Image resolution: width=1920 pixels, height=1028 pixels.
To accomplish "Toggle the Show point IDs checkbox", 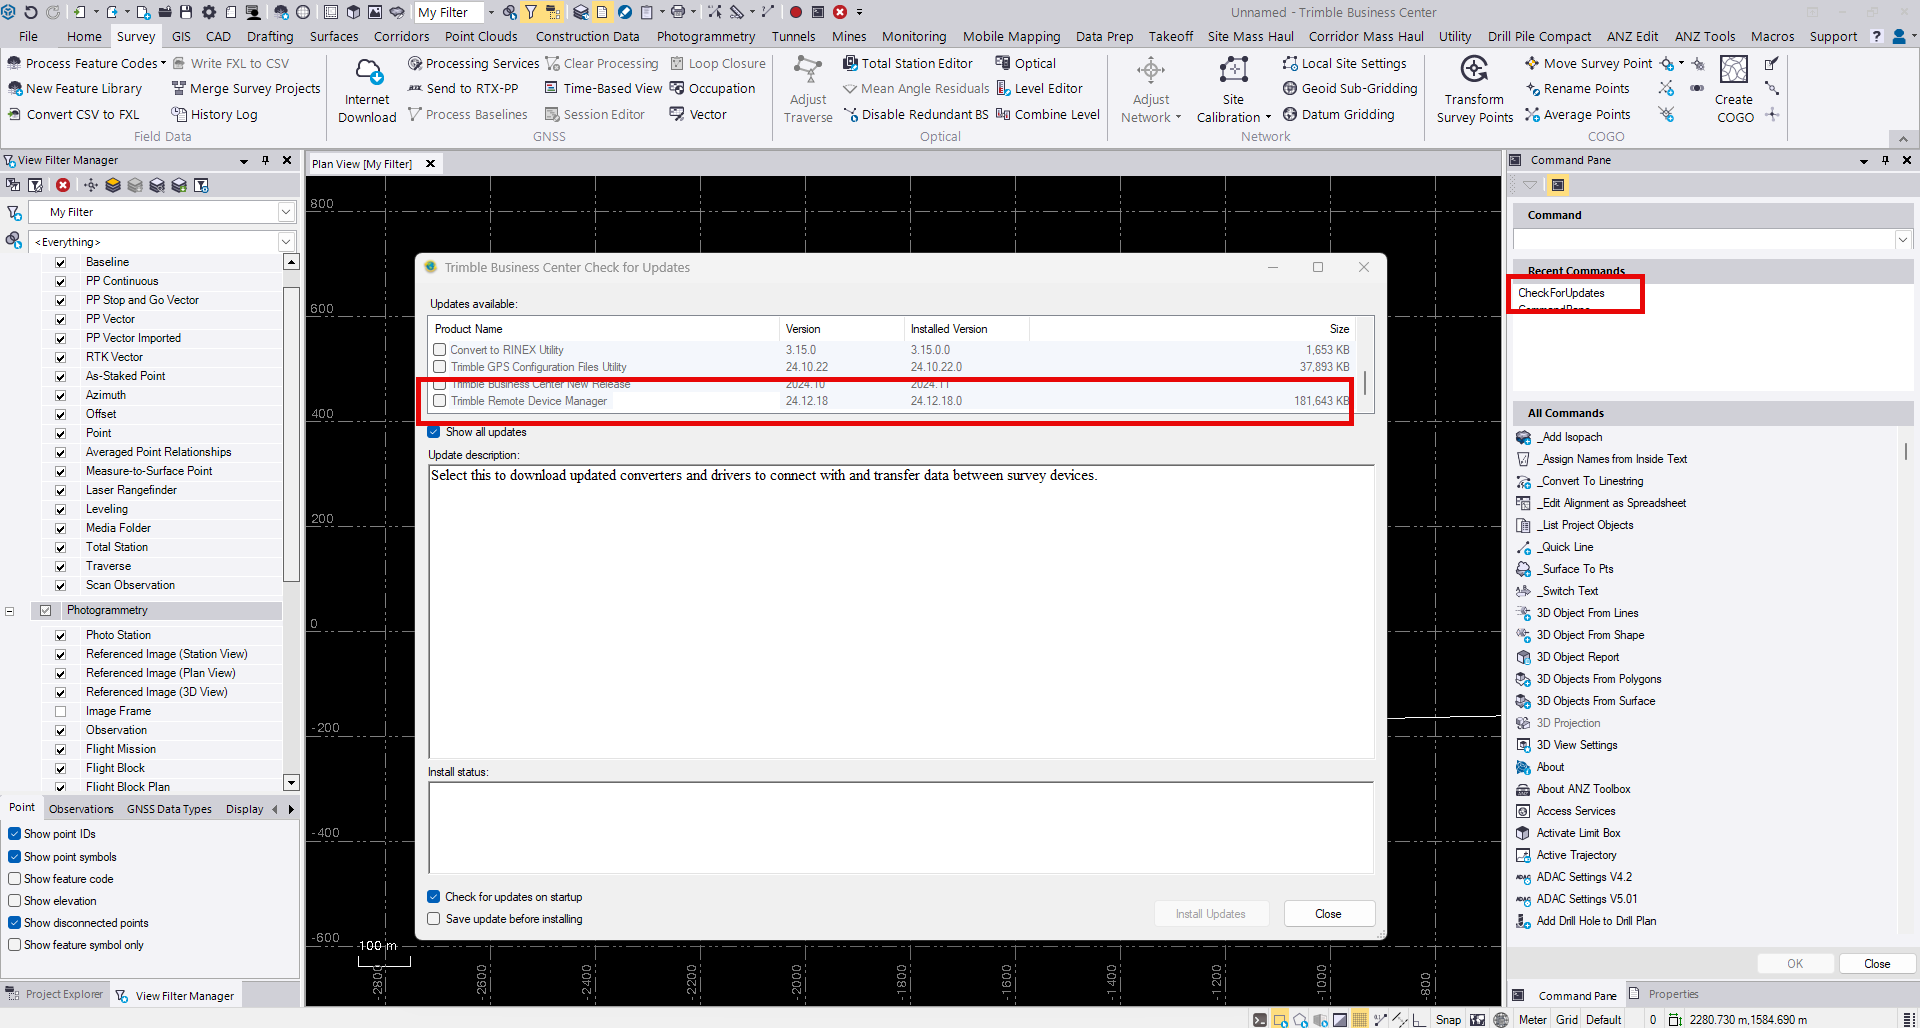I will click(x=15, y=834).
